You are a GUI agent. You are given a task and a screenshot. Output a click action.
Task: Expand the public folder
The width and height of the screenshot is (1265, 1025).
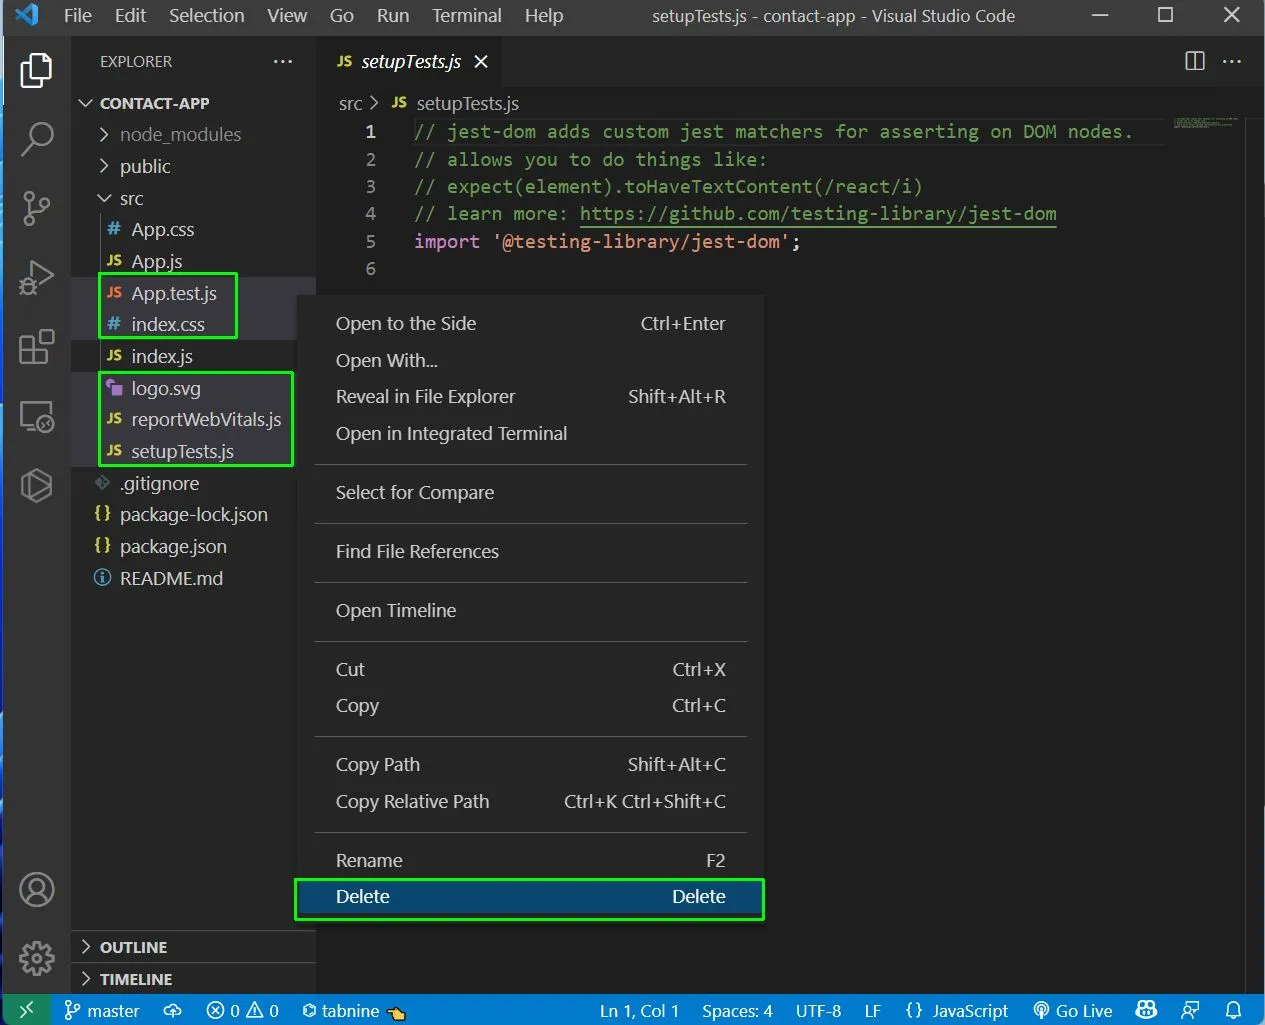pos(145,166)
